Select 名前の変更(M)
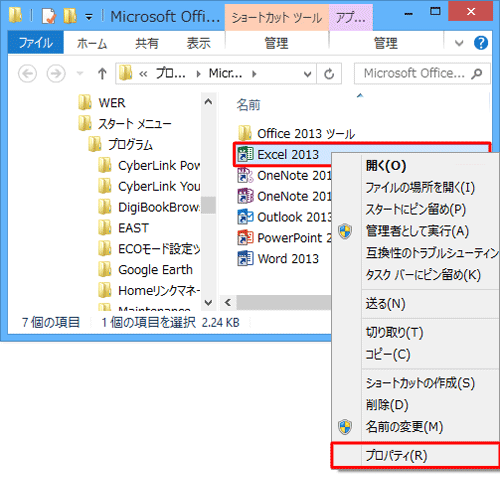This screenshot has height=480, width=500. click(404, 427)
